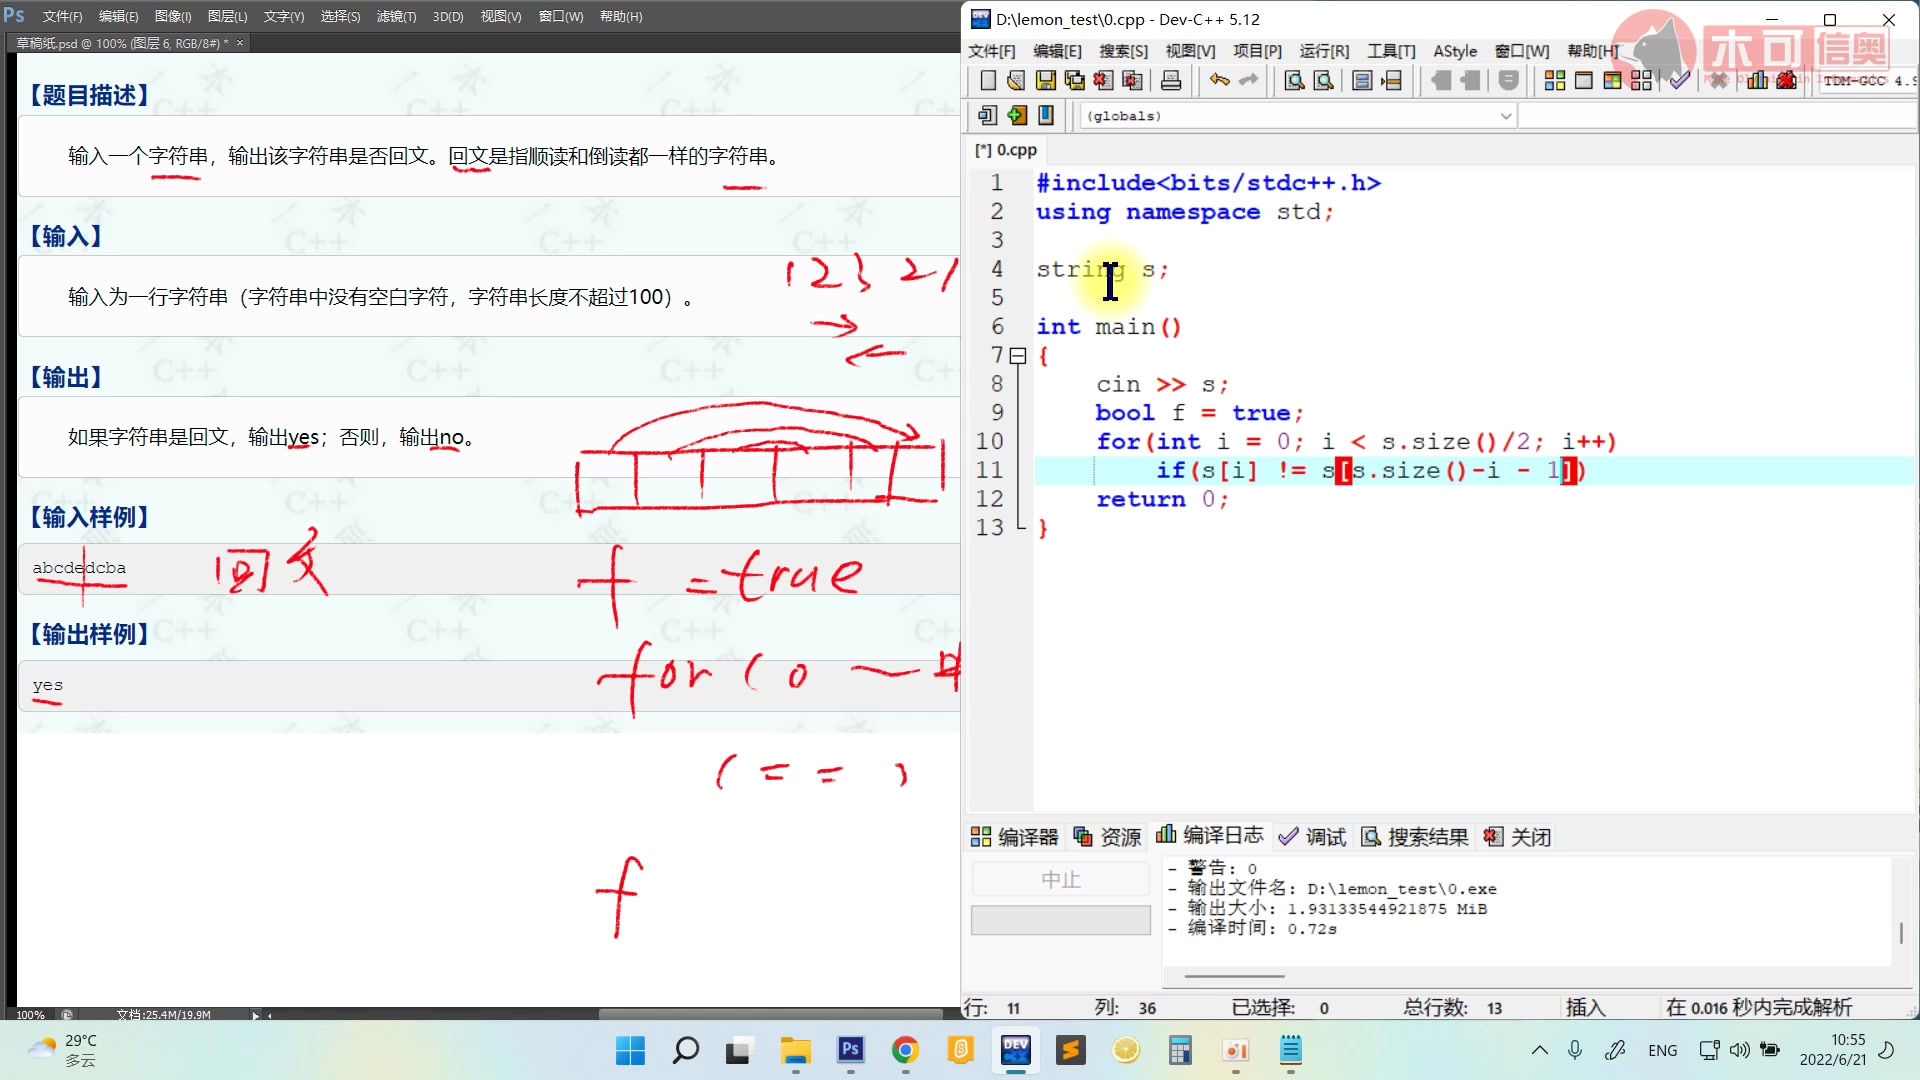
Task: Show hidden system tray icons chevron
Action: pos(1539,1050)
